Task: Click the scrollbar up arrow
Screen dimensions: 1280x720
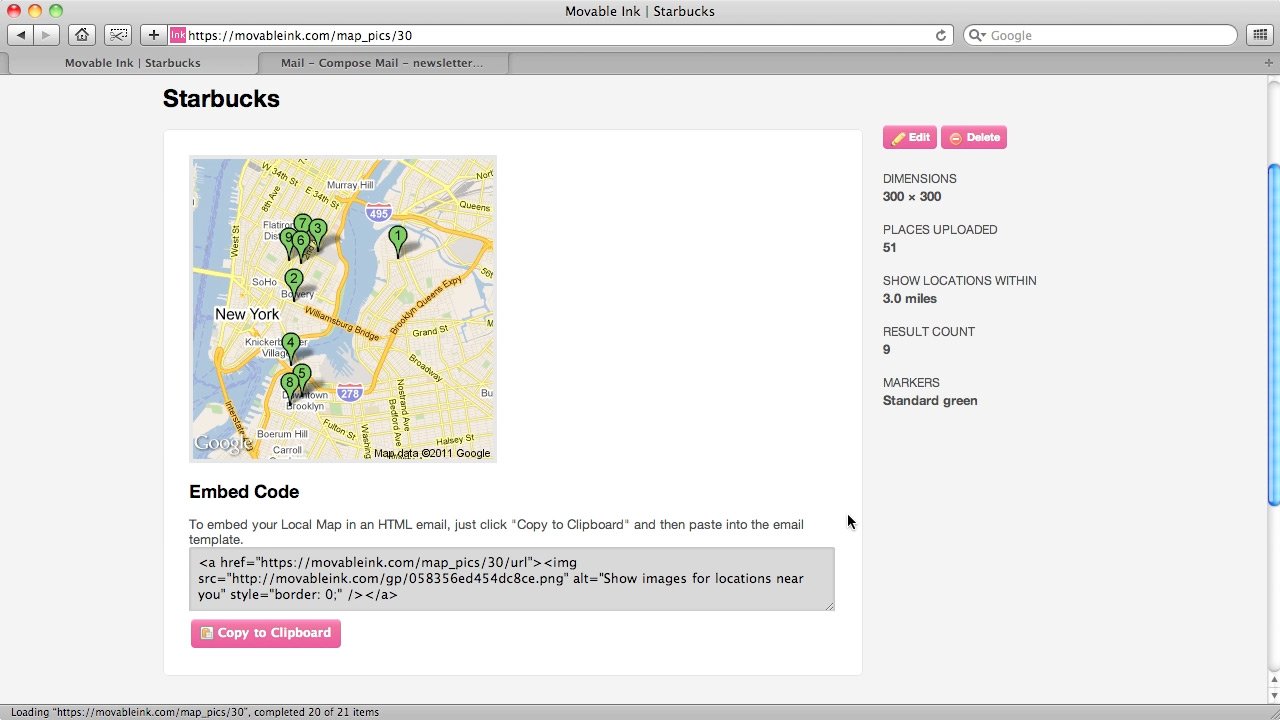Action: click(x=1273, y=681)
